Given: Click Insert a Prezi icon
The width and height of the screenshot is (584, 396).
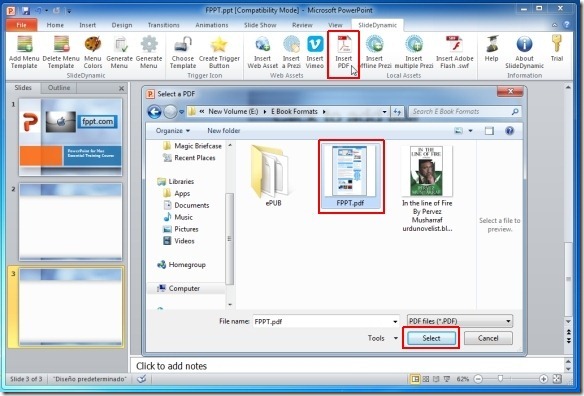Looking at the screenshot, I should pyautogui.click(x=291, y=44).
